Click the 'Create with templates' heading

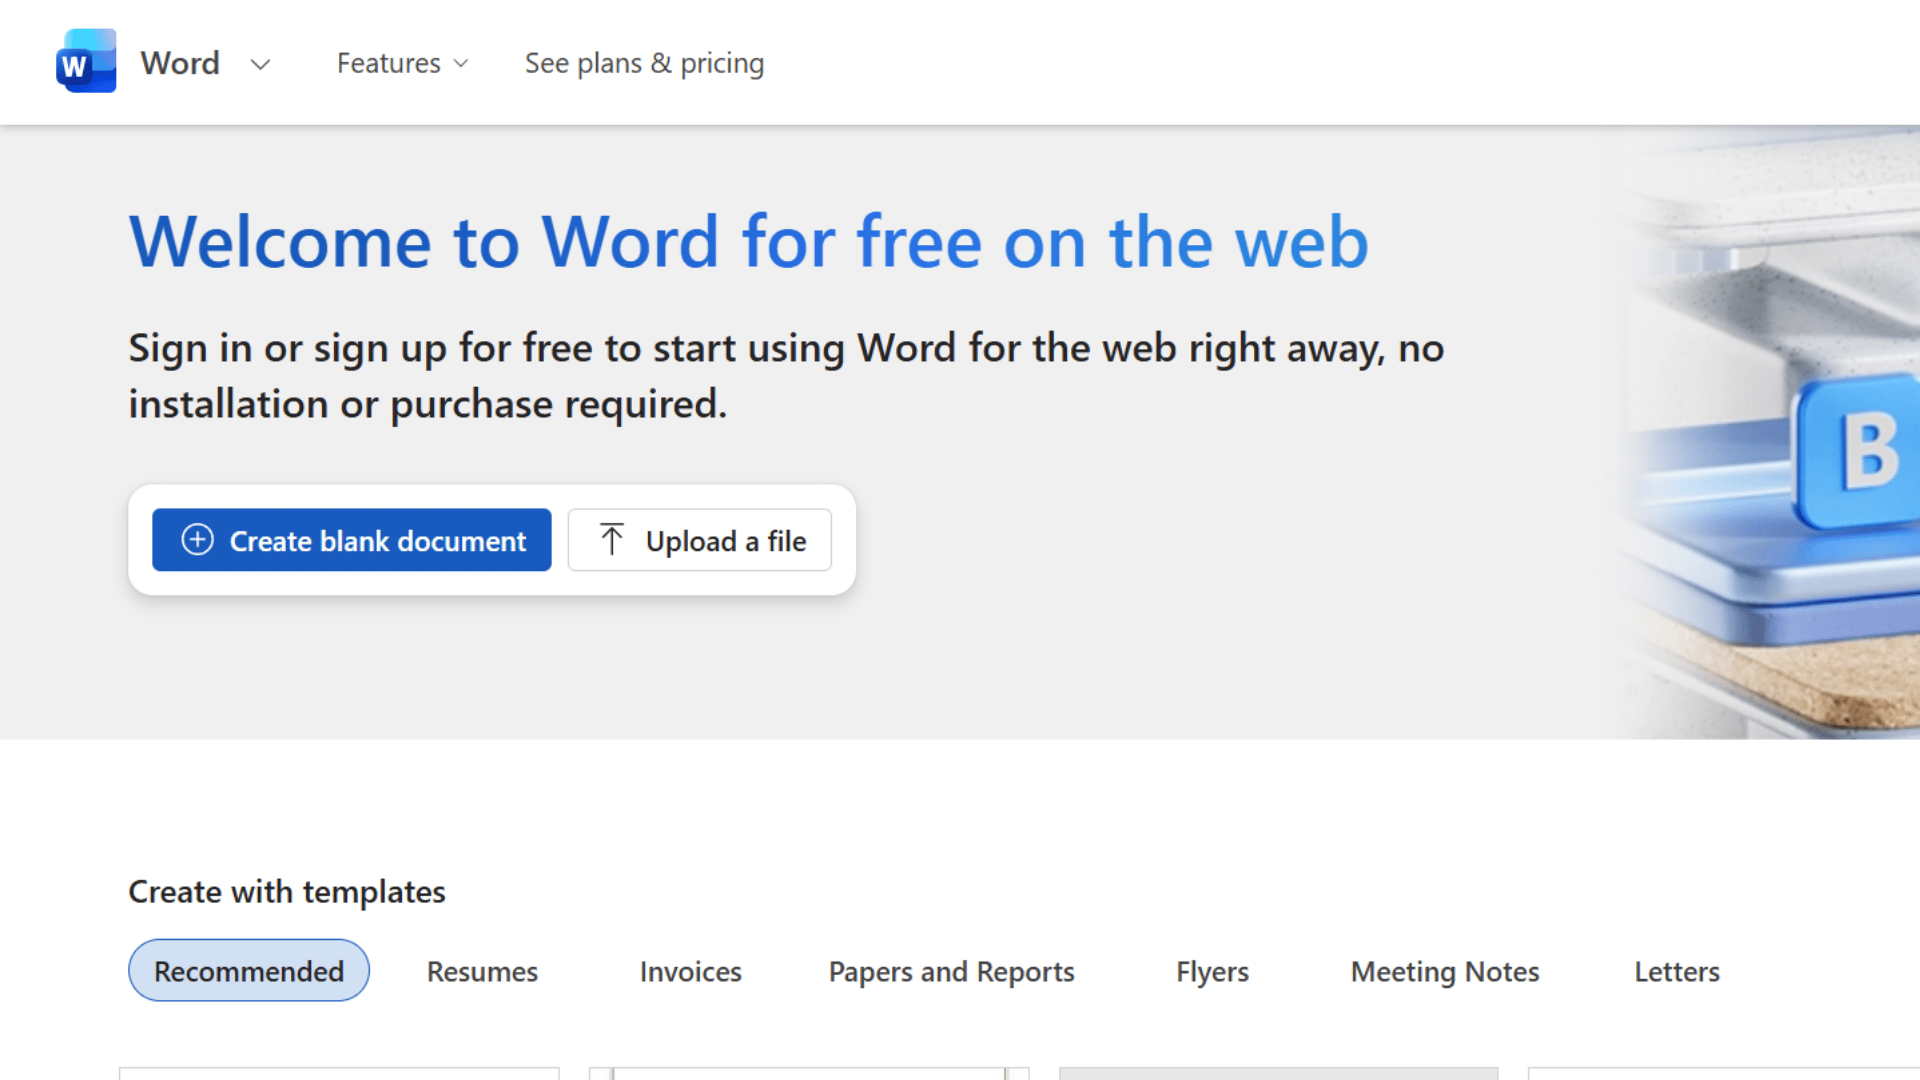[287, 891]
